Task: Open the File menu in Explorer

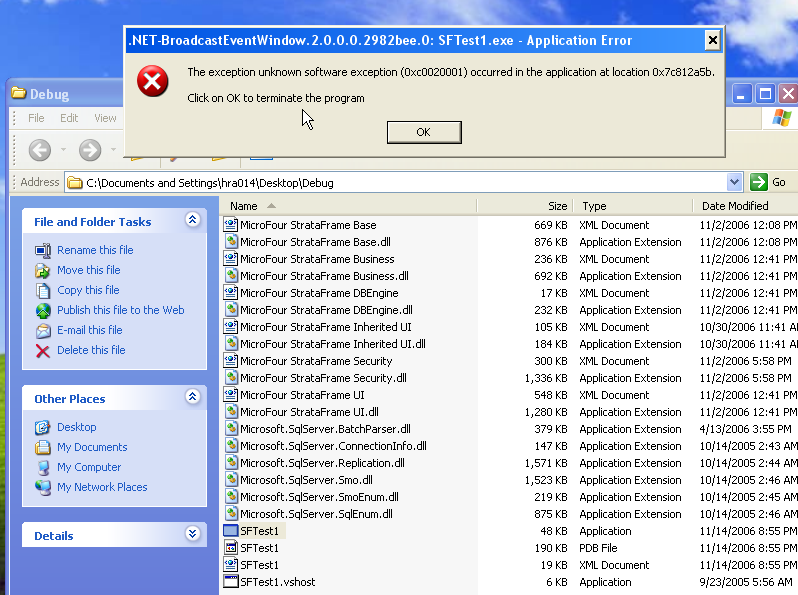Action: pos(36,118)
